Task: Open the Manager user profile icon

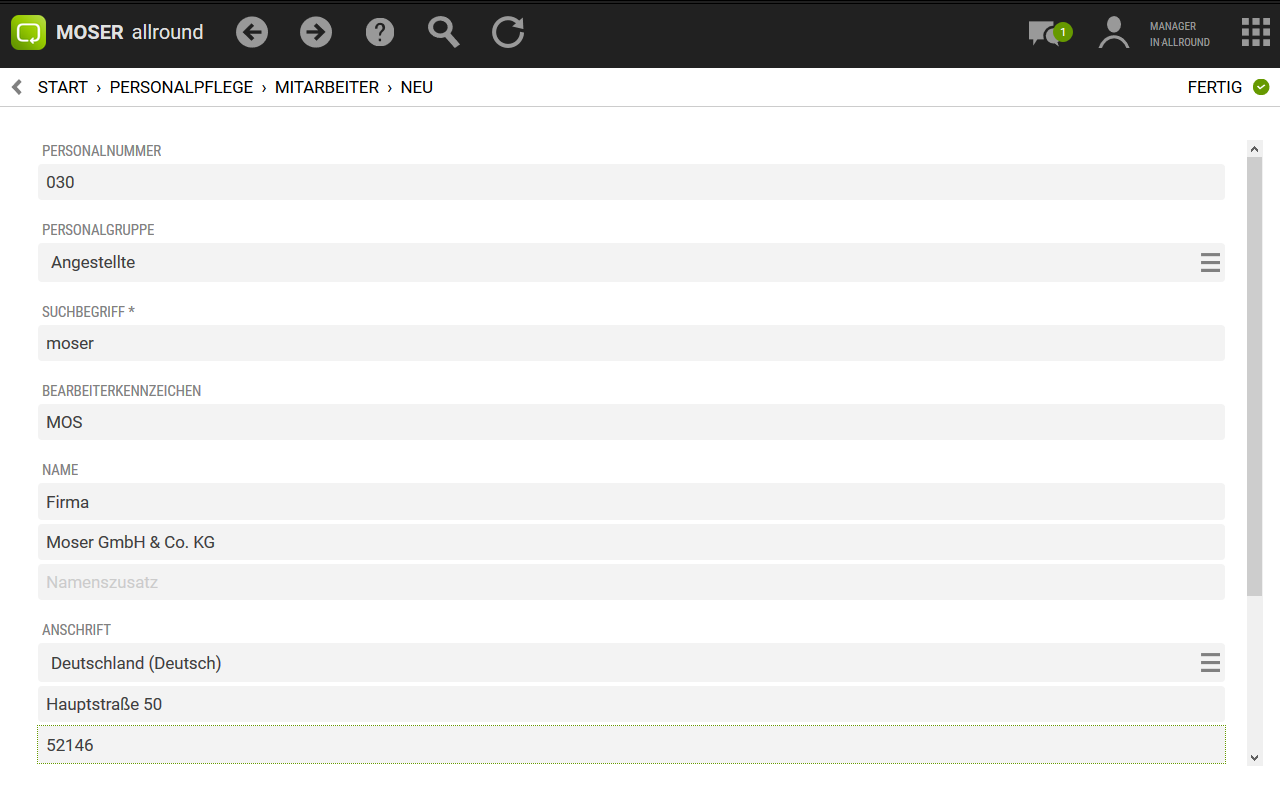Action: [x=1113, y=33]
